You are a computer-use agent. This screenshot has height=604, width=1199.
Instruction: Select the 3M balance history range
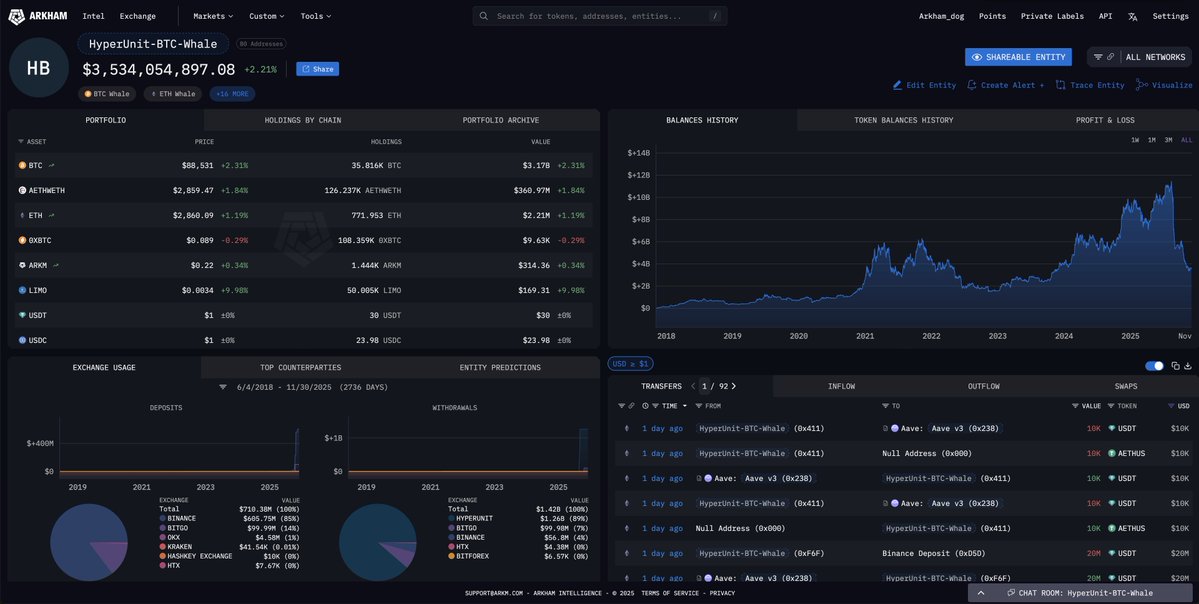[x=1168, y=140]
